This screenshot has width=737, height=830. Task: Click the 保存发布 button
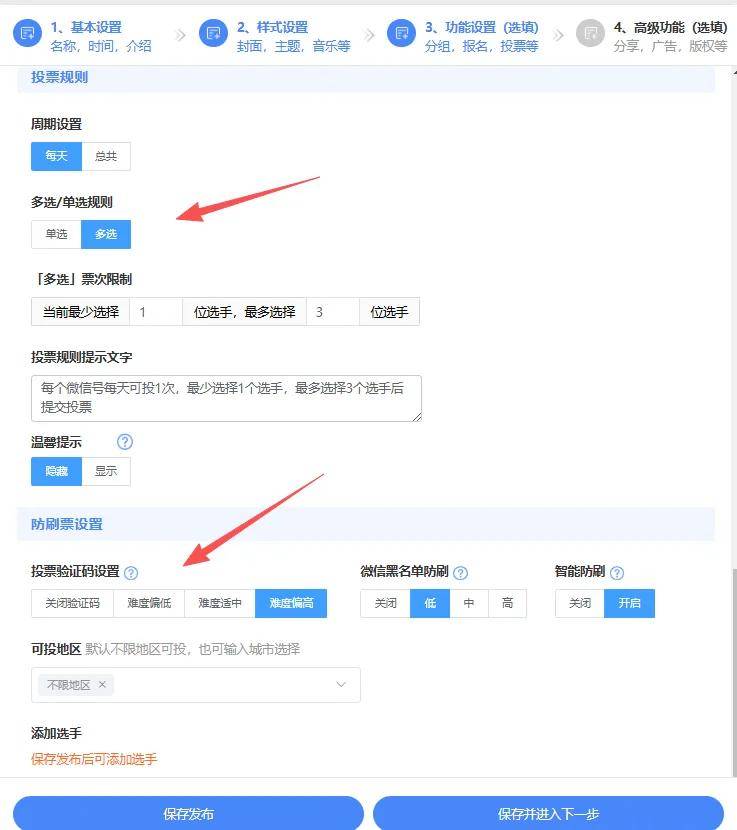coord(188,813)
